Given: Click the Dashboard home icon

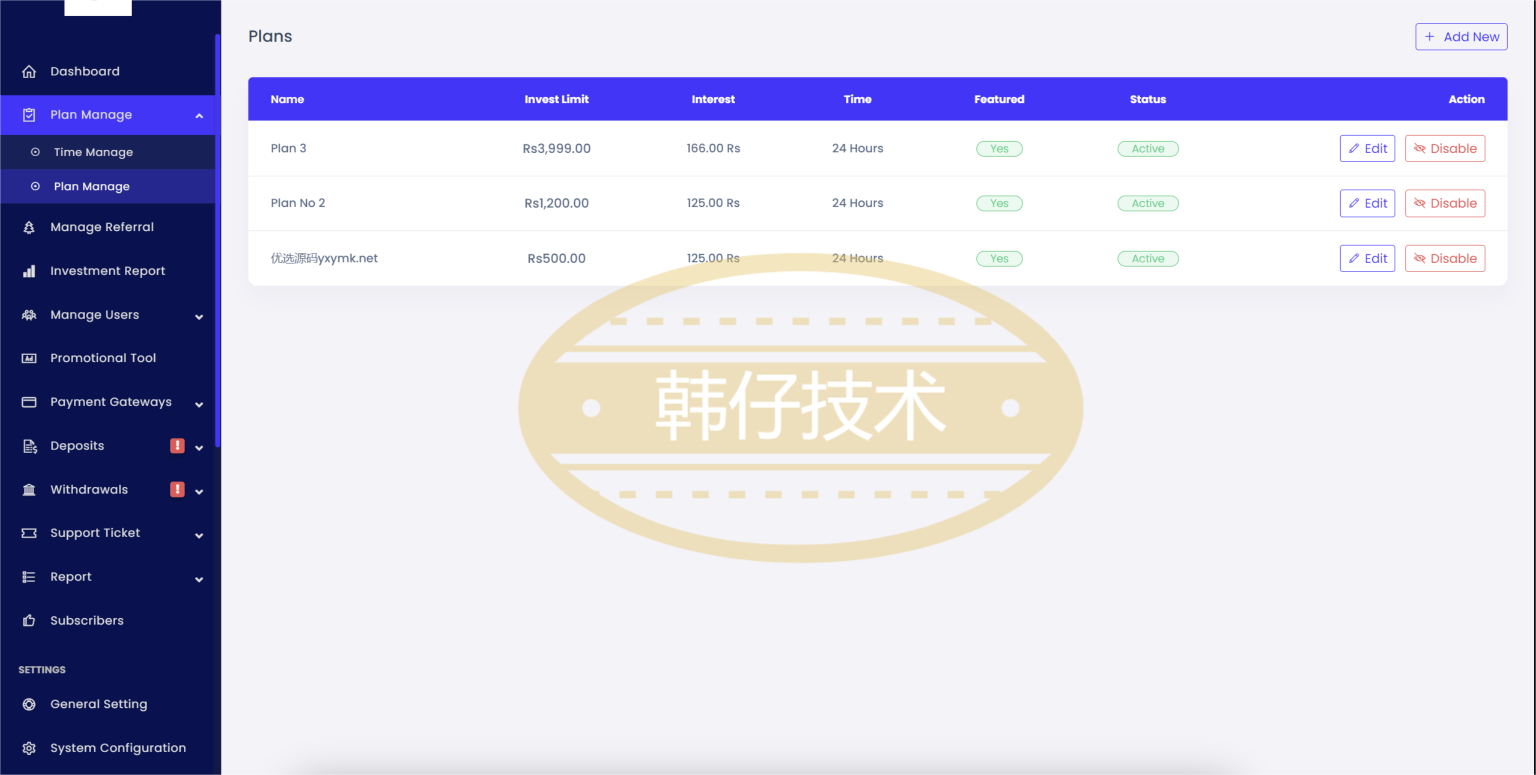Looking at the screenshot, I should [29, 72].
